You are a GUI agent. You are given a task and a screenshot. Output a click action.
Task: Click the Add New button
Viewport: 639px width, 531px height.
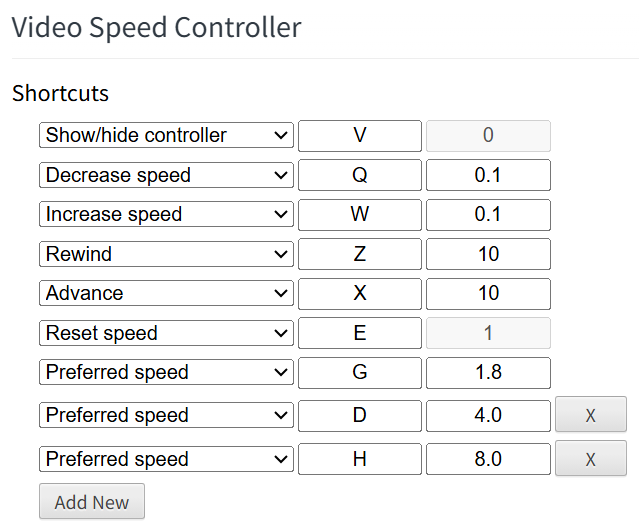tap(92, 502)
